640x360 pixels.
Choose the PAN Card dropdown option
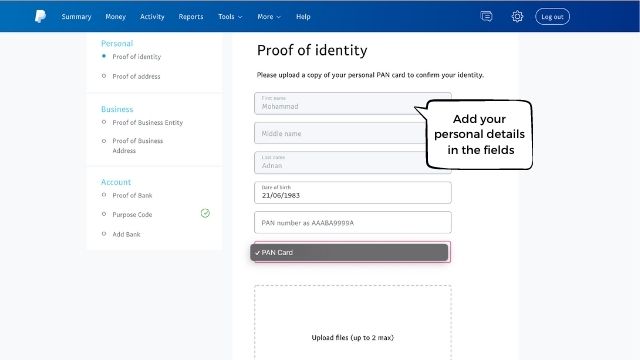click(x=349, y=252)
